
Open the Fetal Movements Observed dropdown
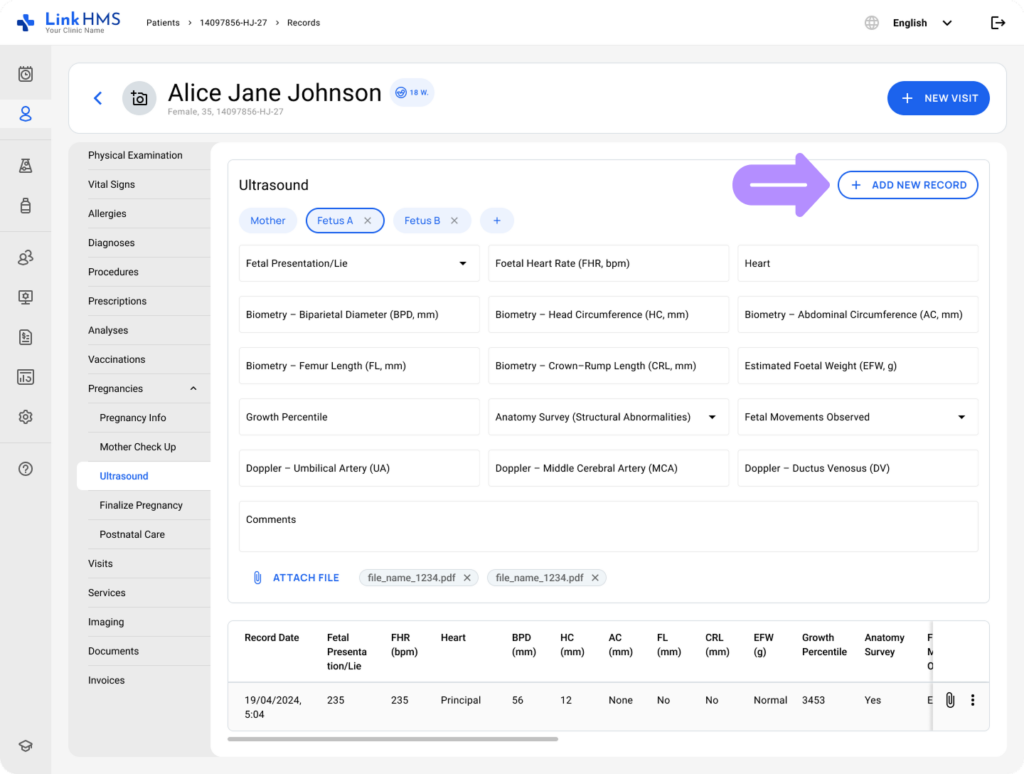coord(961,417)
